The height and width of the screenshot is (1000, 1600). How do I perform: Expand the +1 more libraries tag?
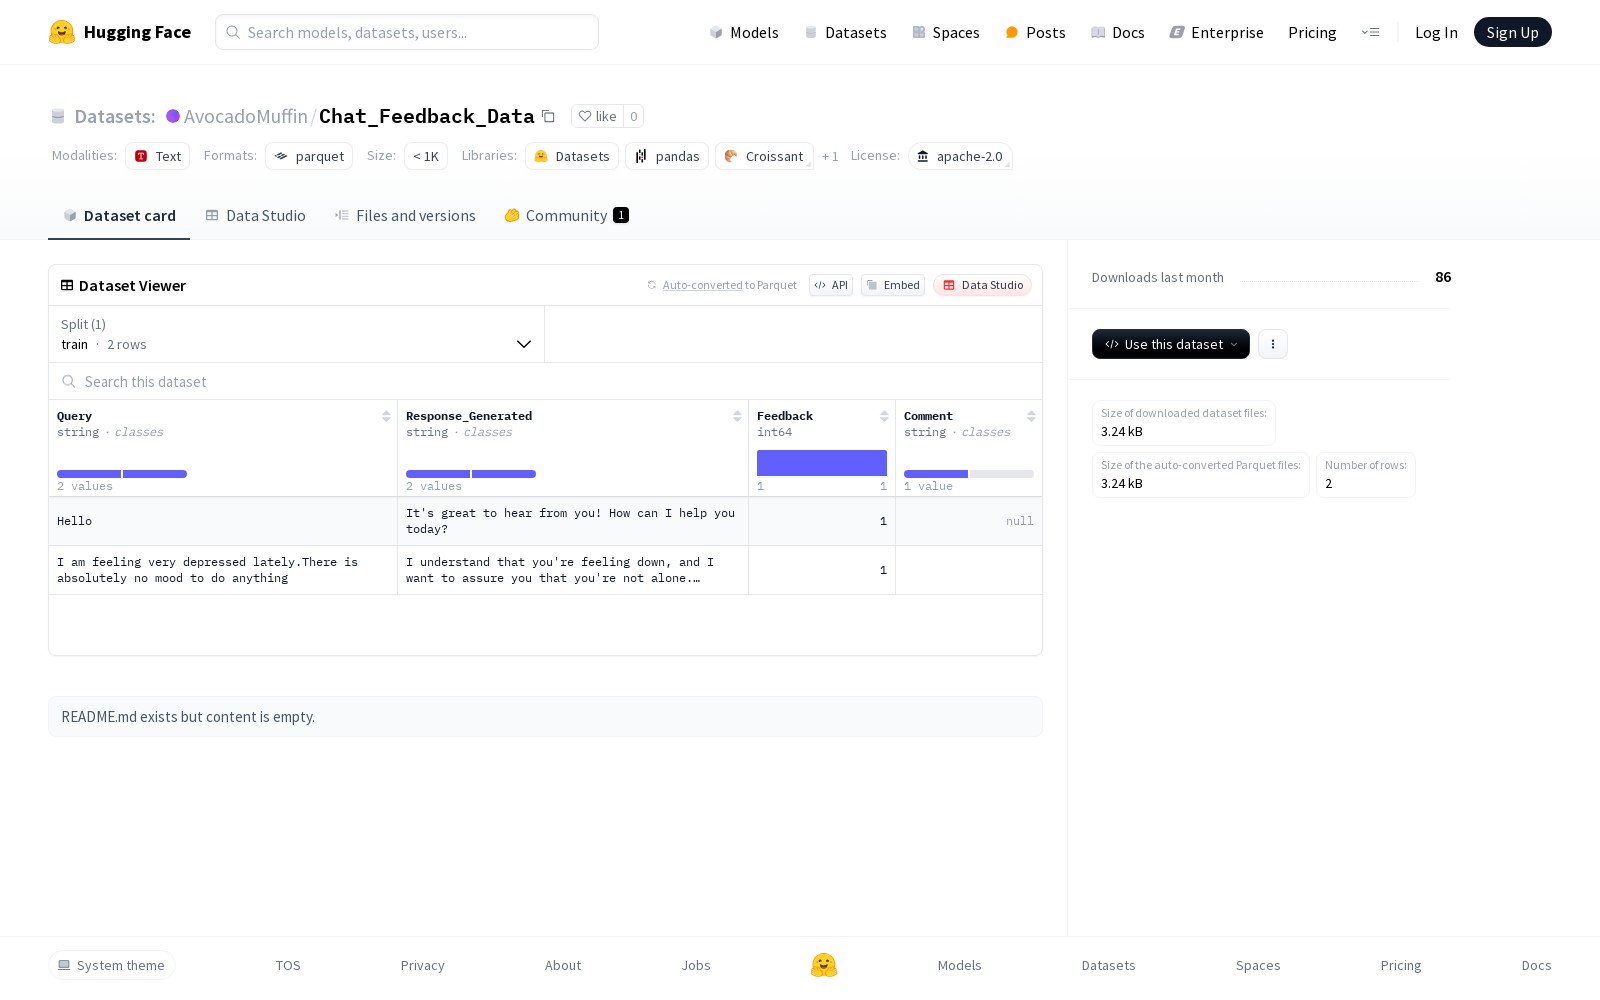(x=830, y=156)
